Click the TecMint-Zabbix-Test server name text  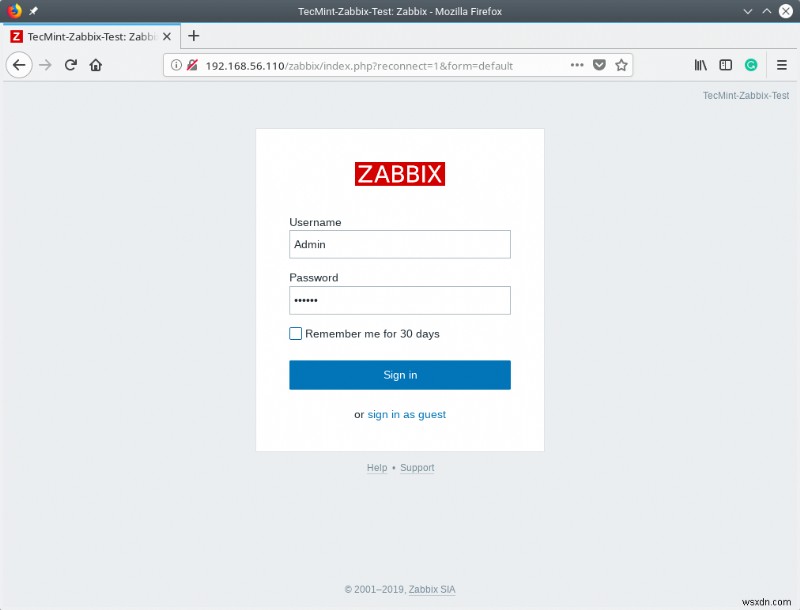point(746,95)
